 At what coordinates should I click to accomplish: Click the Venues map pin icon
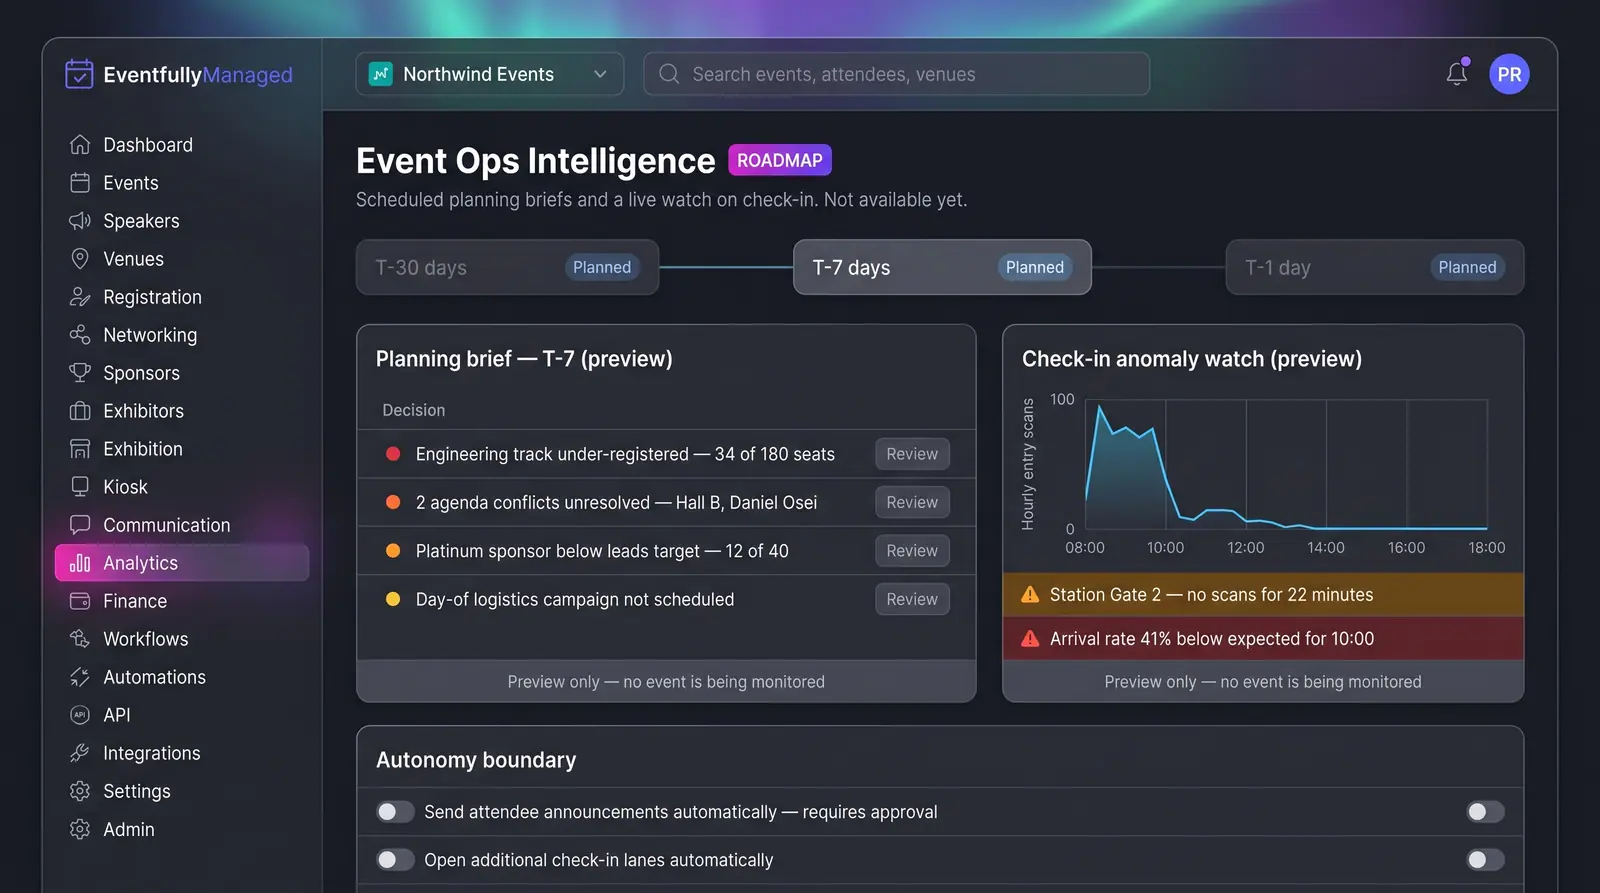80,259
